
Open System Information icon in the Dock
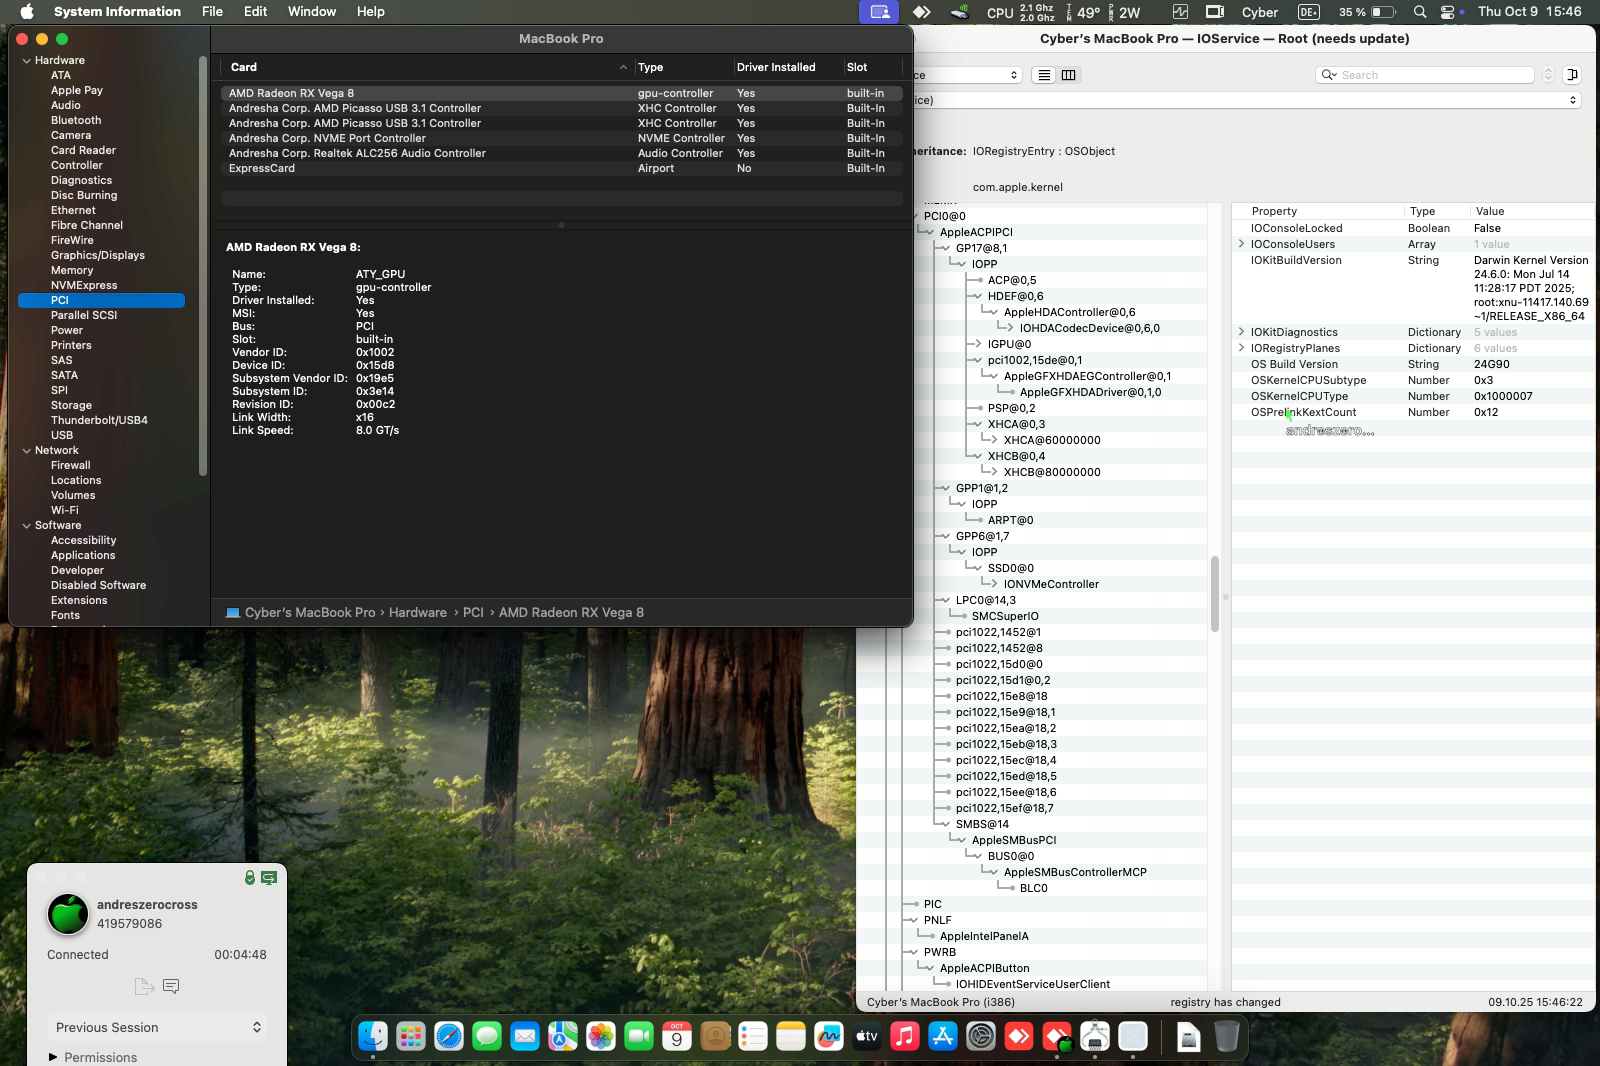click(x=1095, y=1037)
